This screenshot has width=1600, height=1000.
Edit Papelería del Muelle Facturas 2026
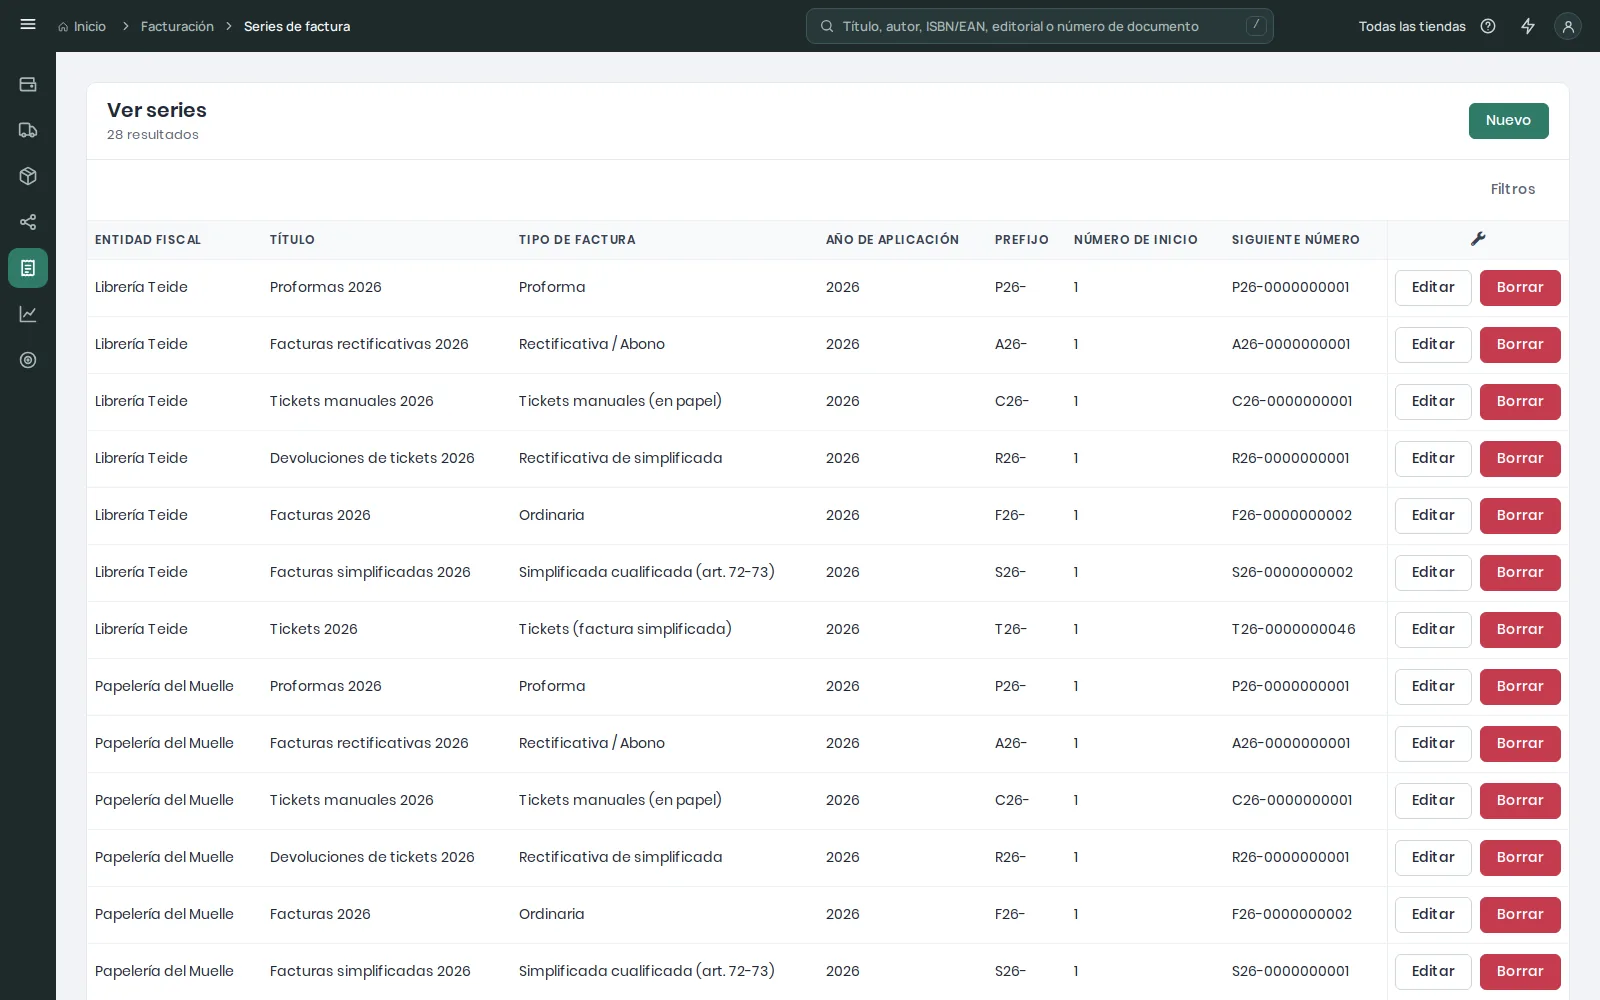1433,915
